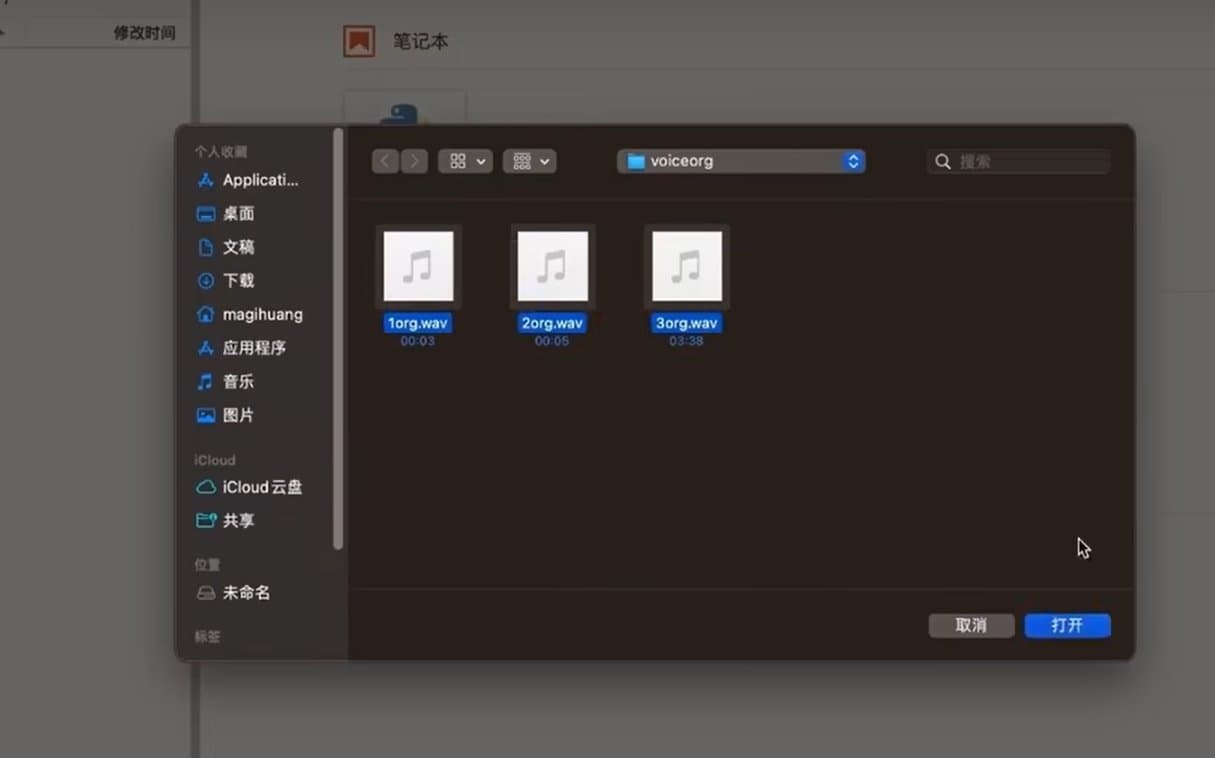Open the grouping options chevron

click(x=544, y=161)
